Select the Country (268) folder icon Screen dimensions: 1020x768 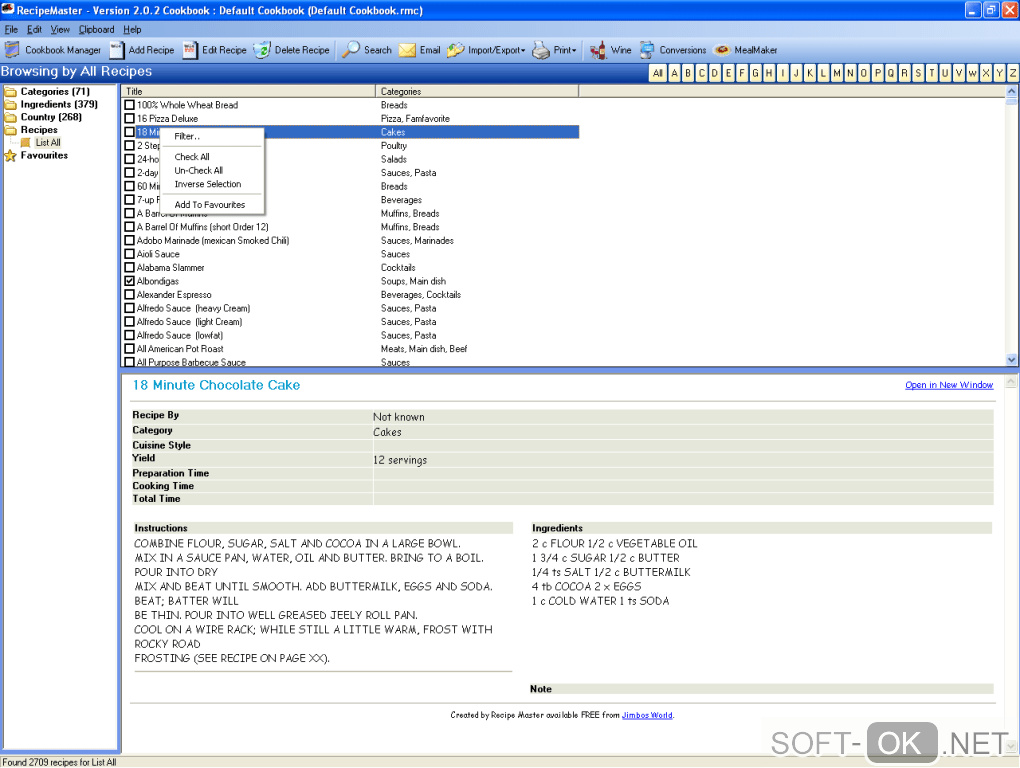tap(10, 118)
